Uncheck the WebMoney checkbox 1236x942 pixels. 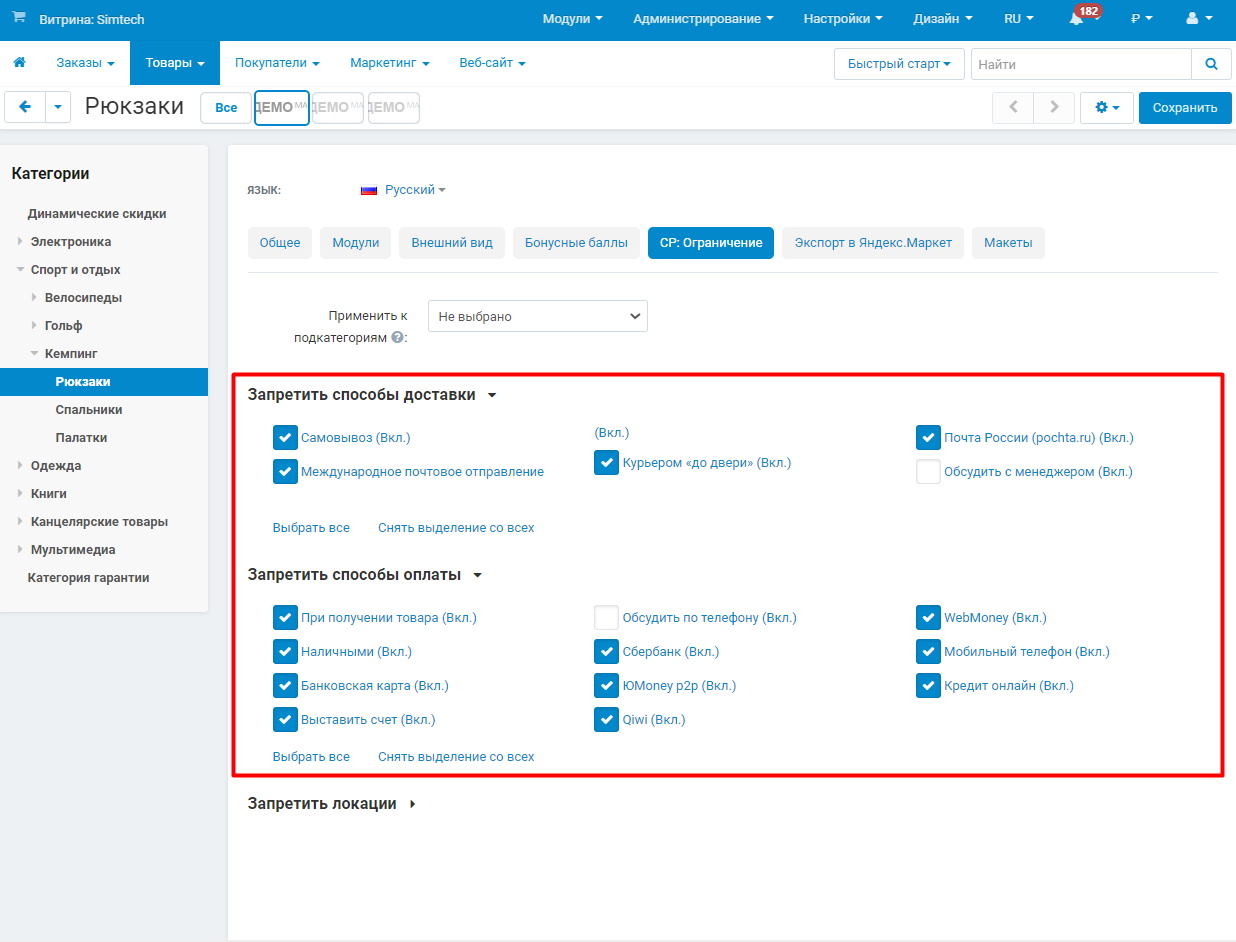(x=929, y=618)
